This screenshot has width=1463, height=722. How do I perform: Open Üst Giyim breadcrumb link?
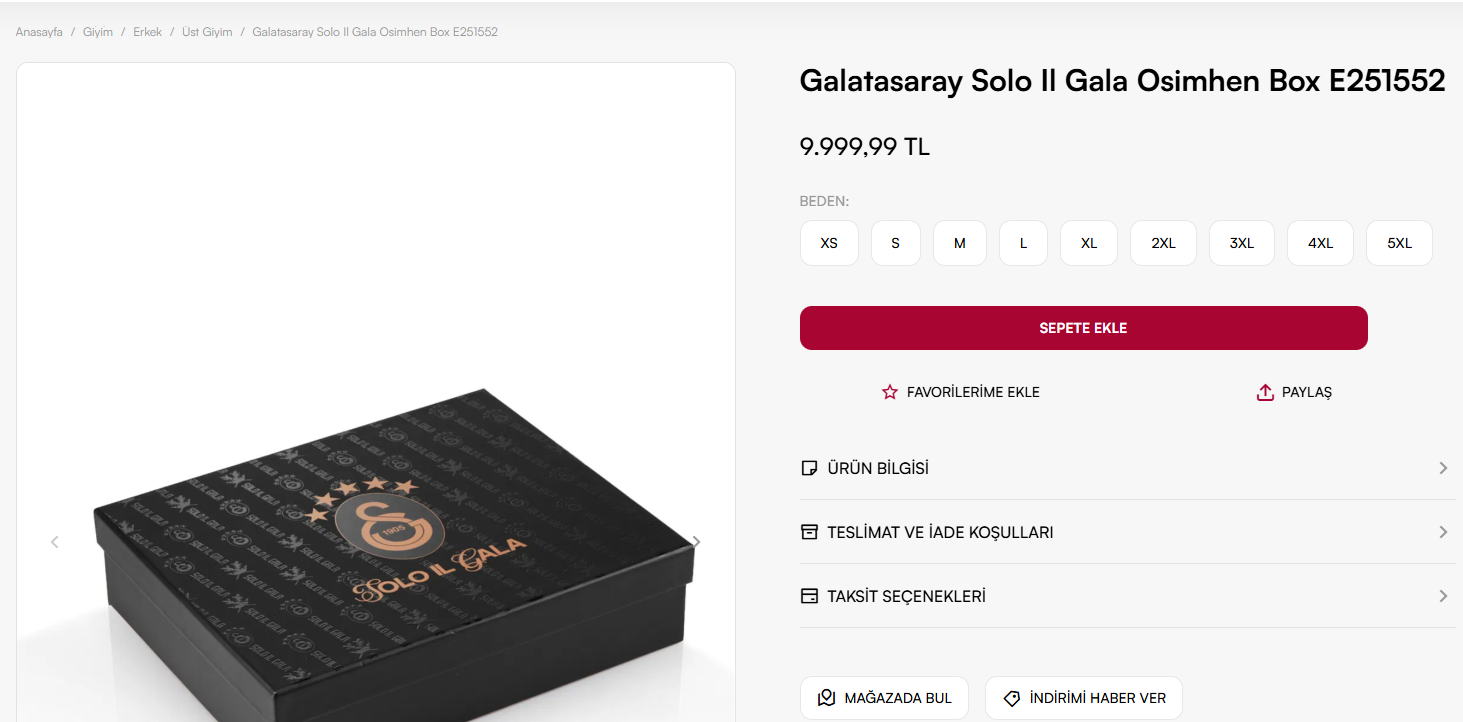click(207, 32)
